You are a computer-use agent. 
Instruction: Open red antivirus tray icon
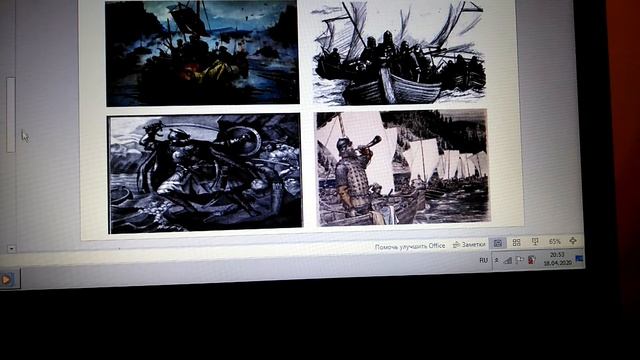[x=531, y=259]
